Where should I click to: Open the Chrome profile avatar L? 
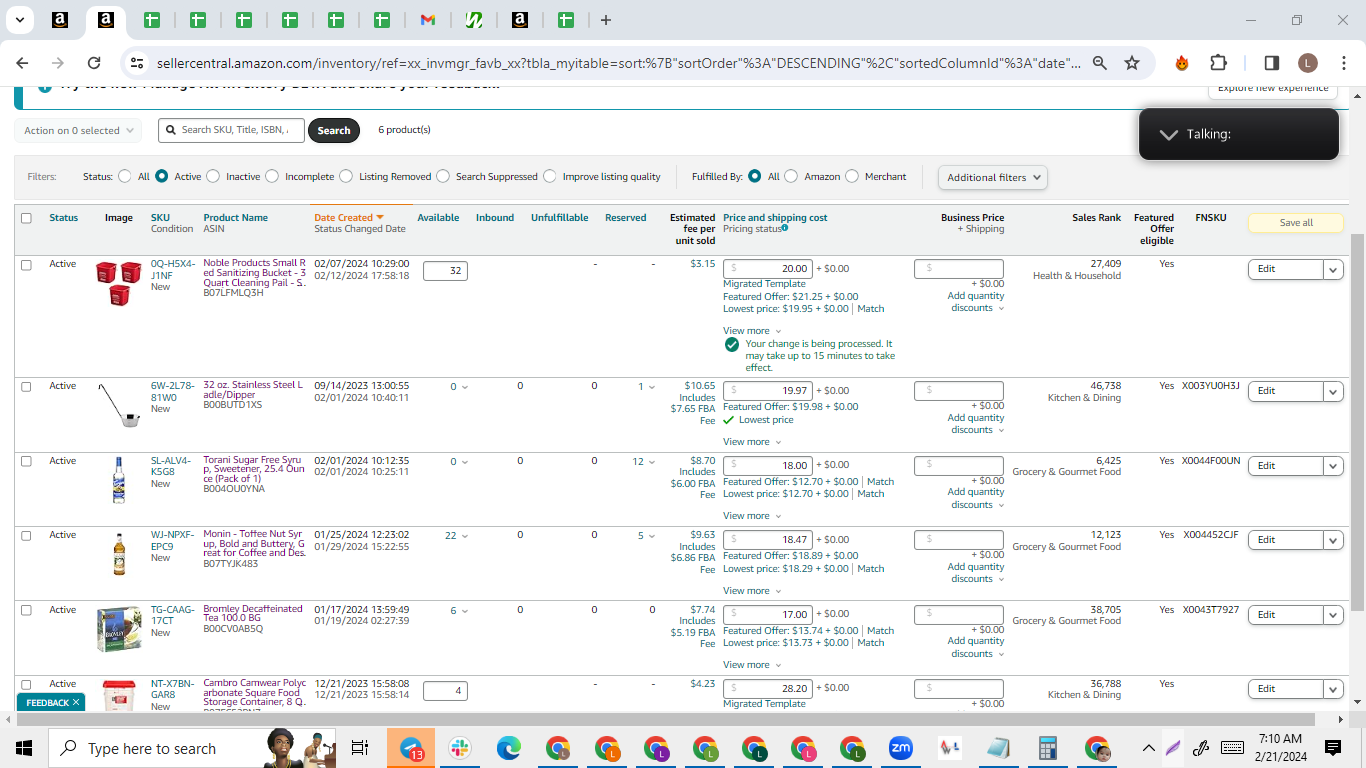tap(1308, 63)
